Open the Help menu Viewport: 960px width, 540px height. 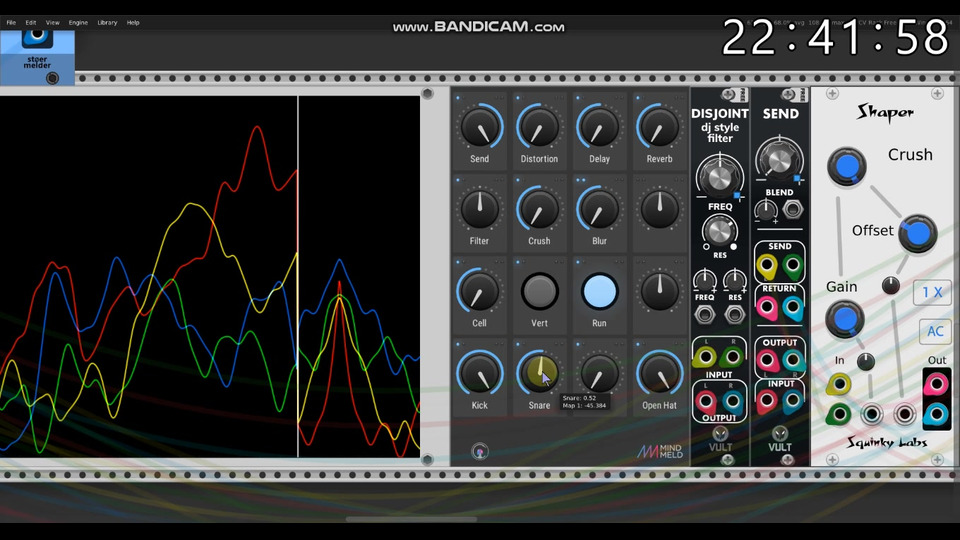point(133,23)
